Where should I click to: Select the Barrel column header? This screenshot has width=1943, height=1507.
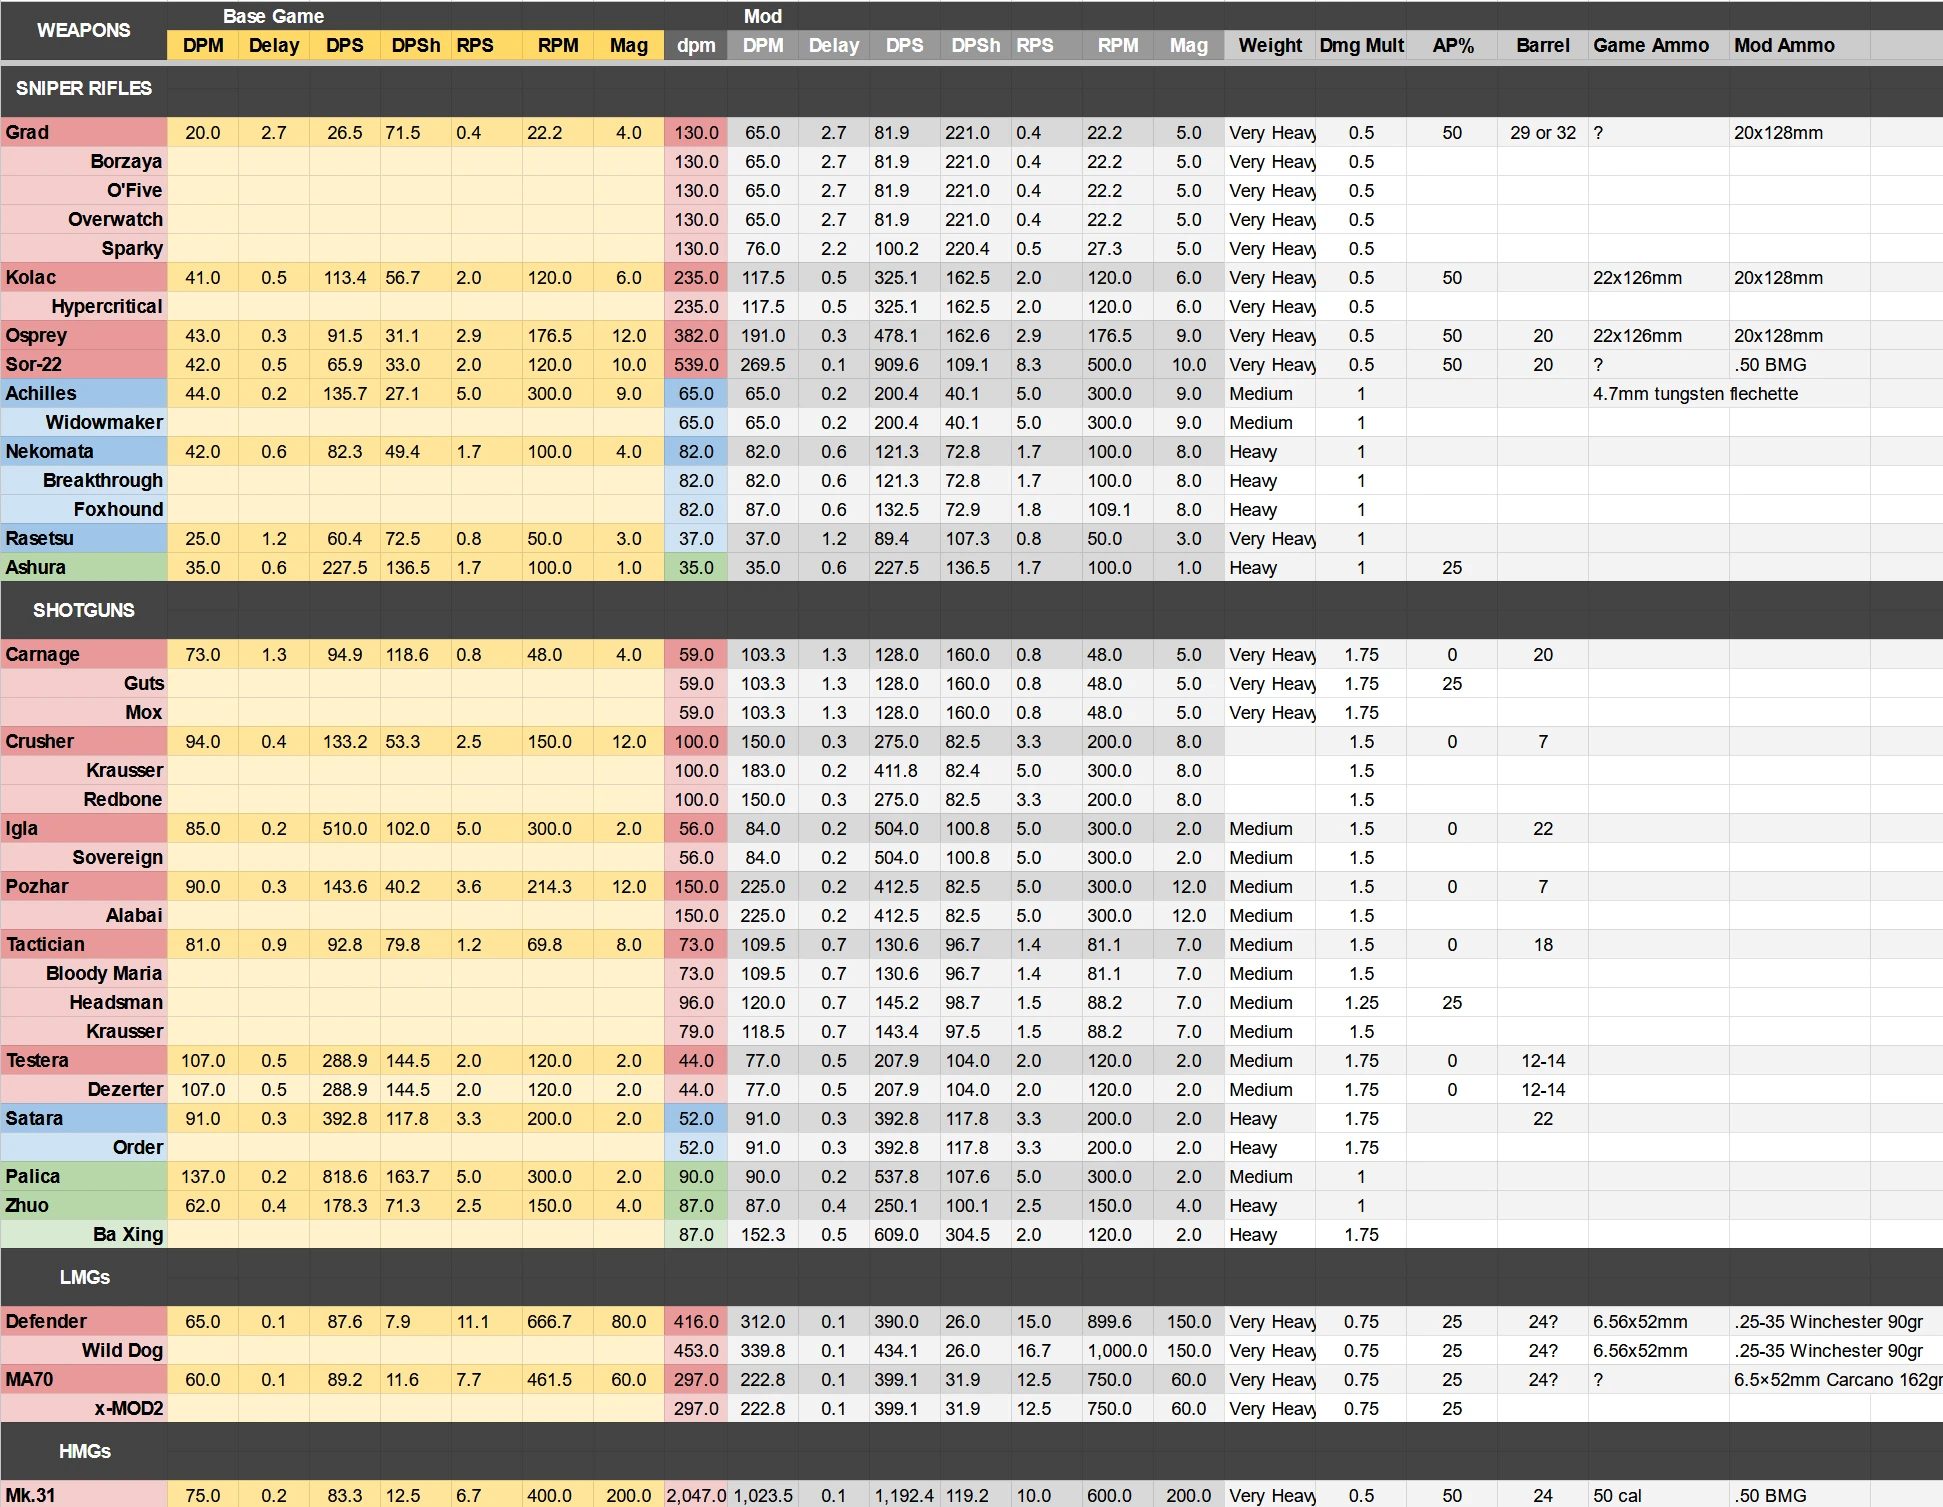click(x=1542, y=45)
